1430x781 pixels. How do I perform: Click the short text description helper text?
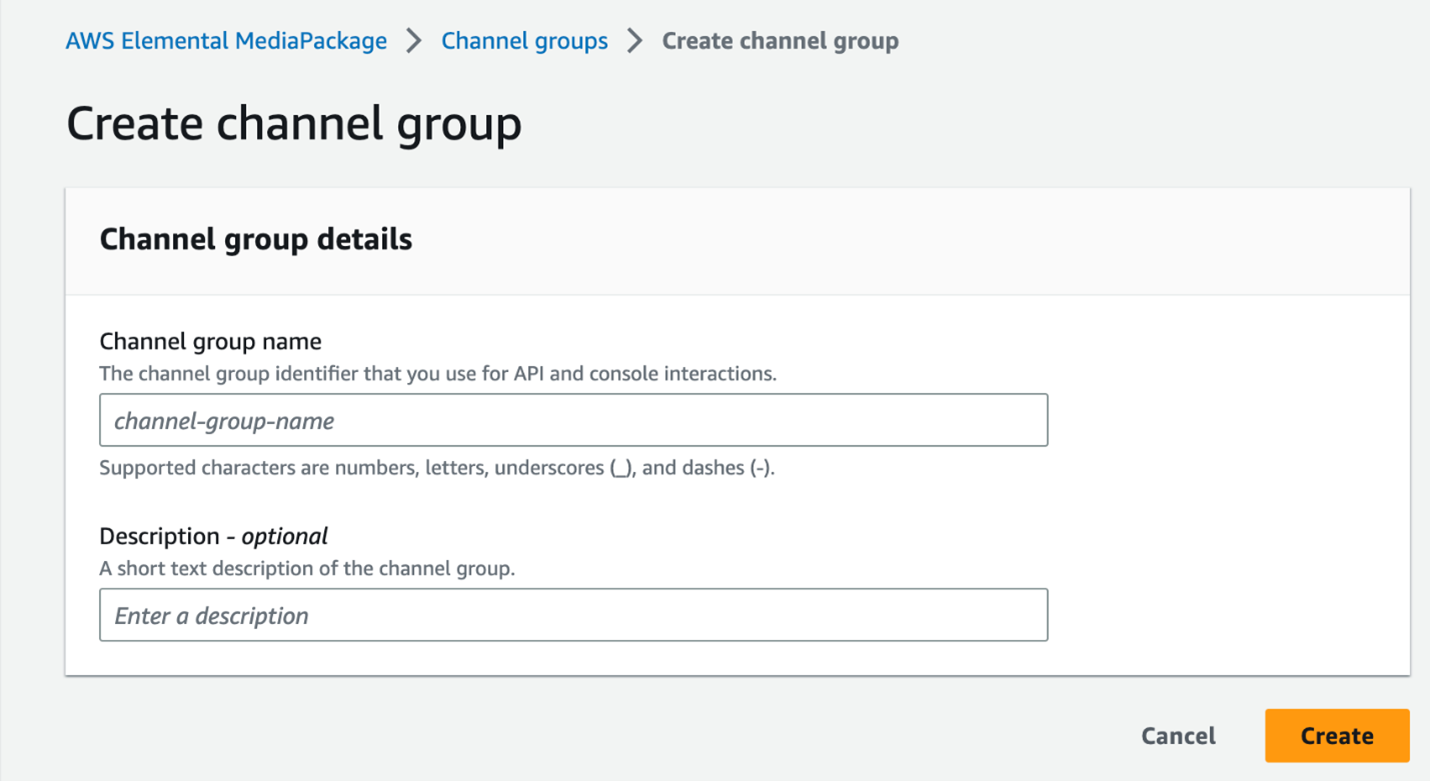pyautogui.click(x=307, y=569)
